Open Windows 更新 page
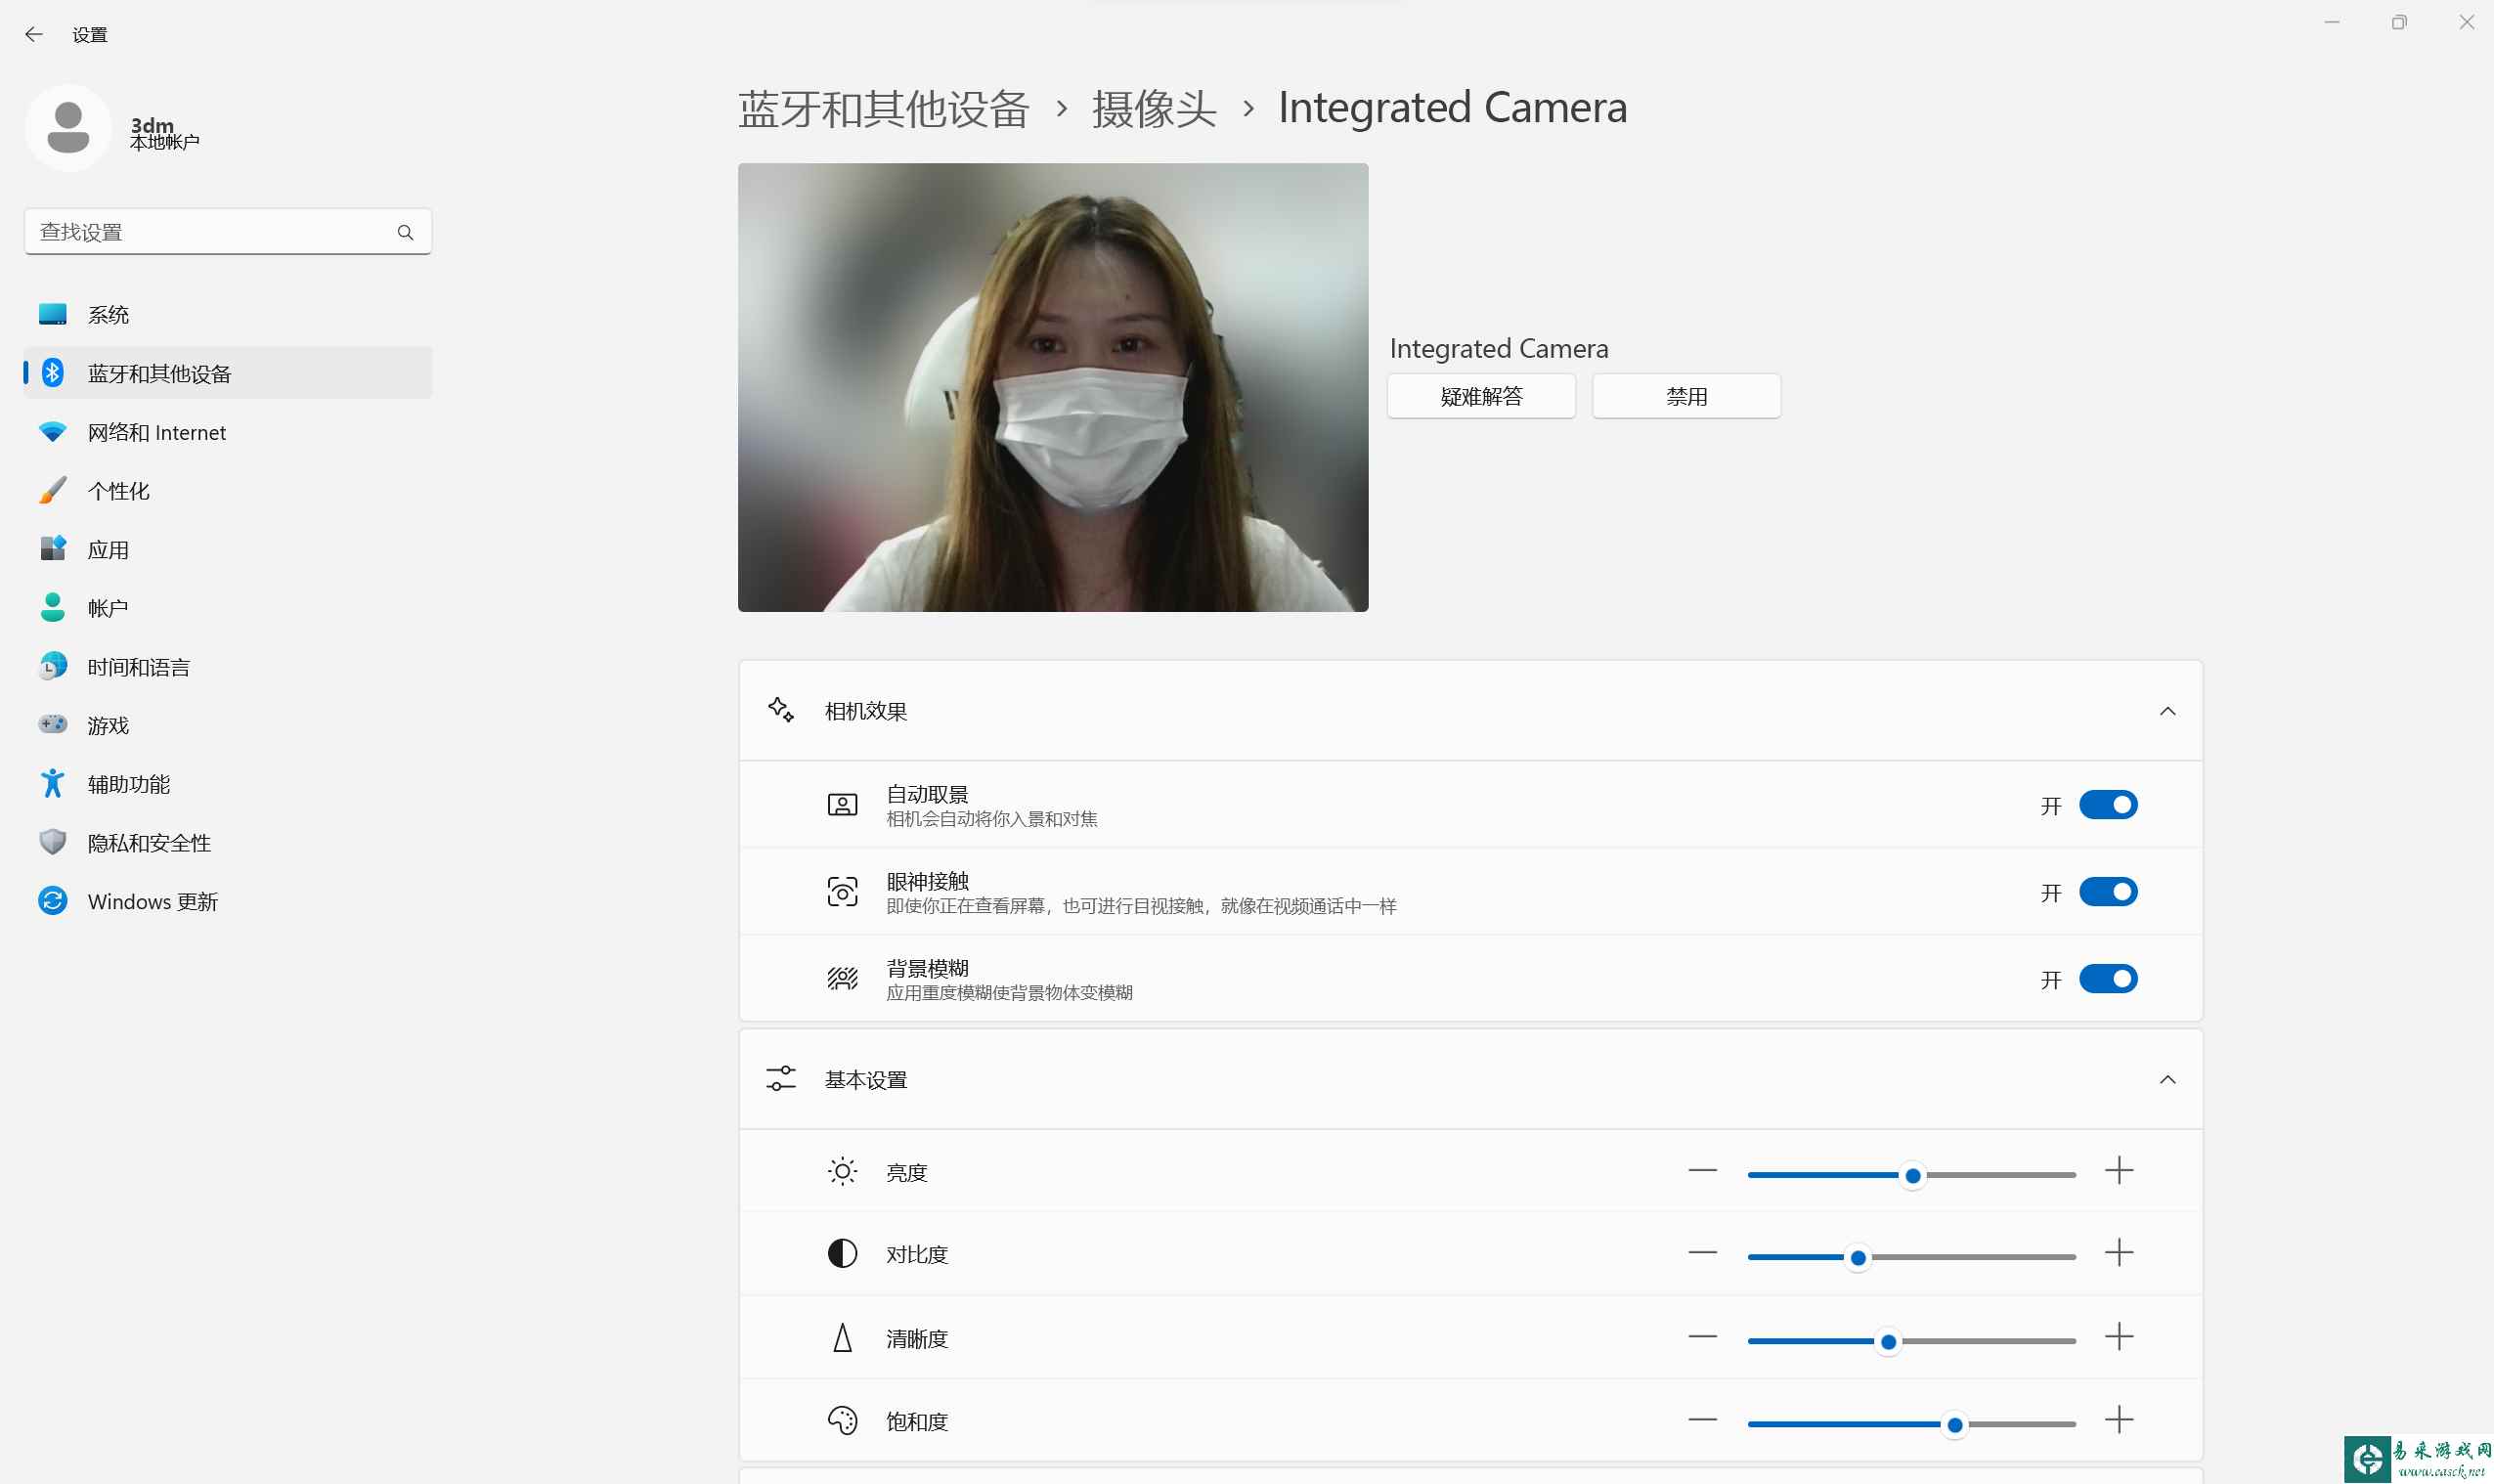The image size is (2494, 1484). click(x=228, y=901)
